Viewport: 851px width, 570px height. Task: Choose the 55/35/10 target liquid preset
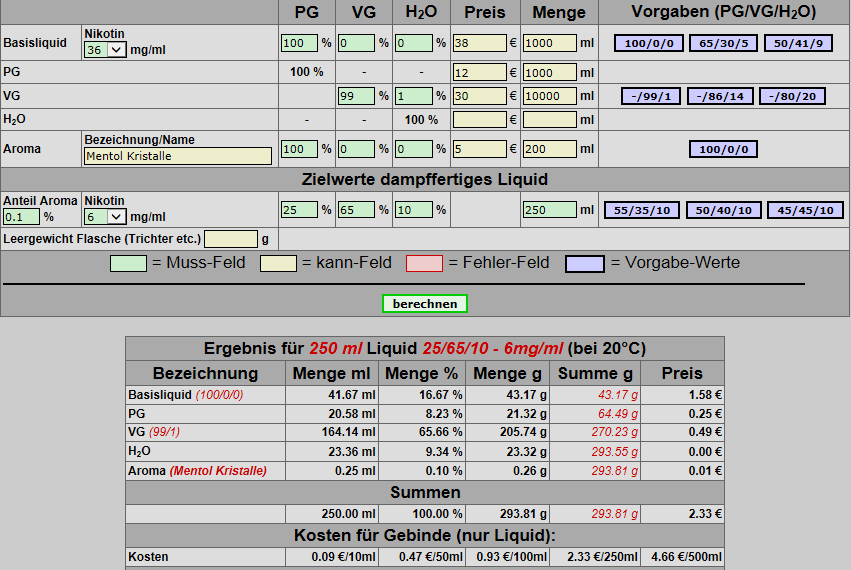click(x=640, y=210)
